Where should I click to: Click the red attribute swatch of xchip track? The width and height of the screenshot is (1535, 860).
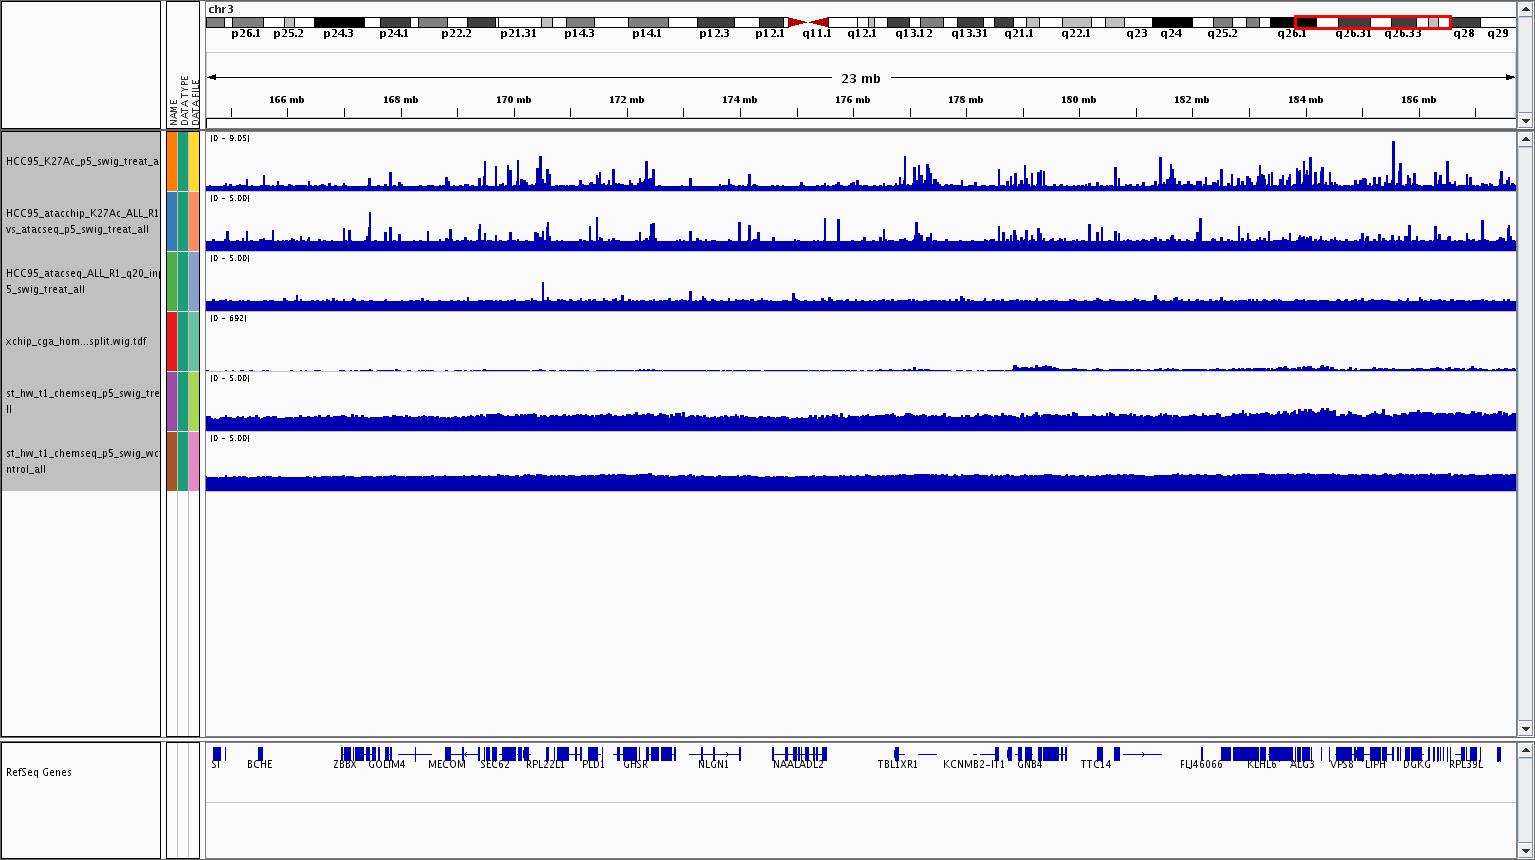pyautogui.click(x=172, y=341)
